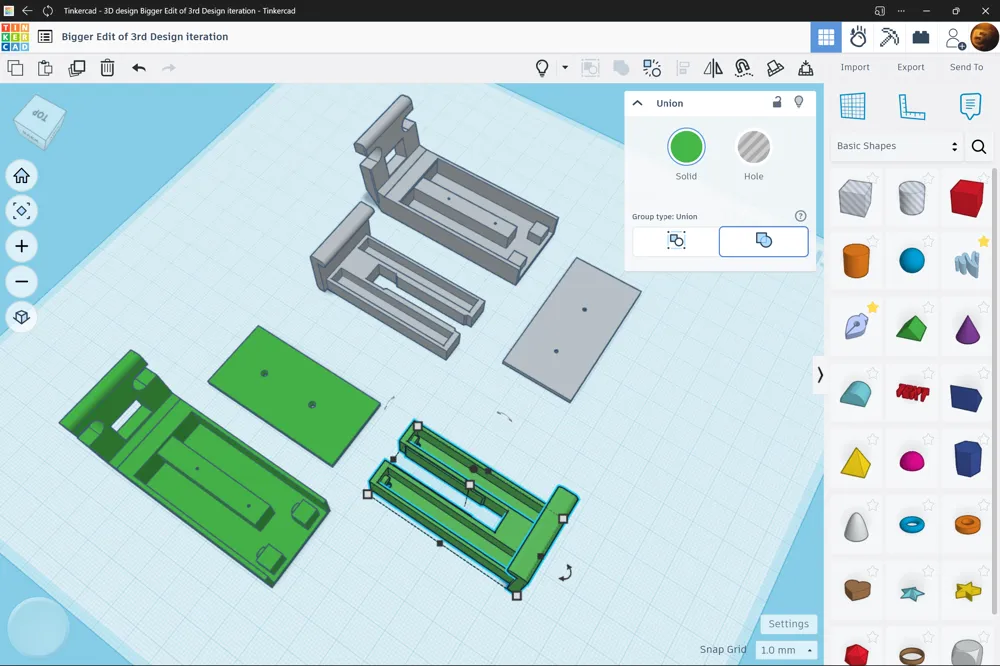The height and width of the screenshot is (666, 1000).
Task: Collapse the shapes panel chevron
Action: click(x=820, y=375)
